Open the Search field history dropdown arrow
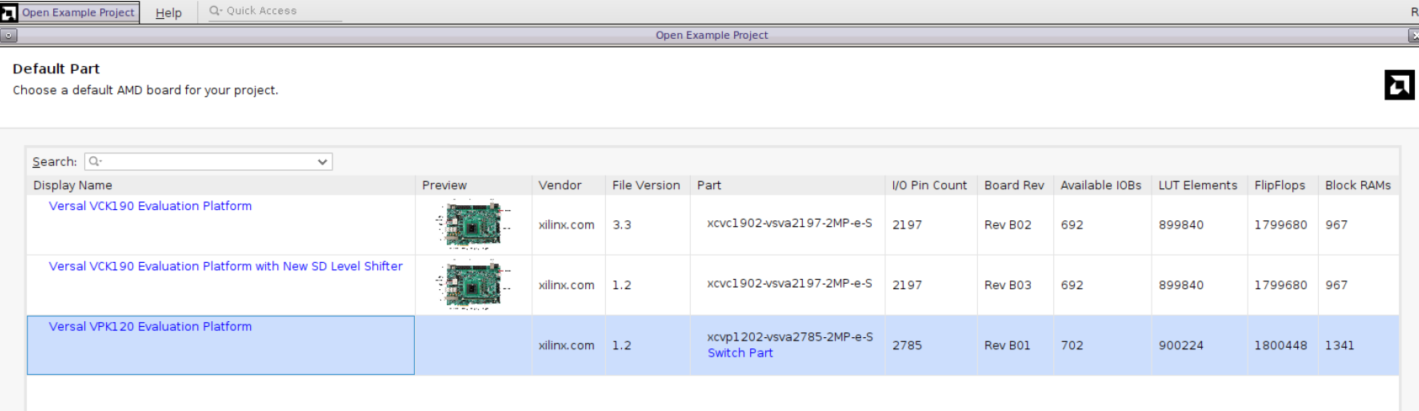 pos(322,162)
